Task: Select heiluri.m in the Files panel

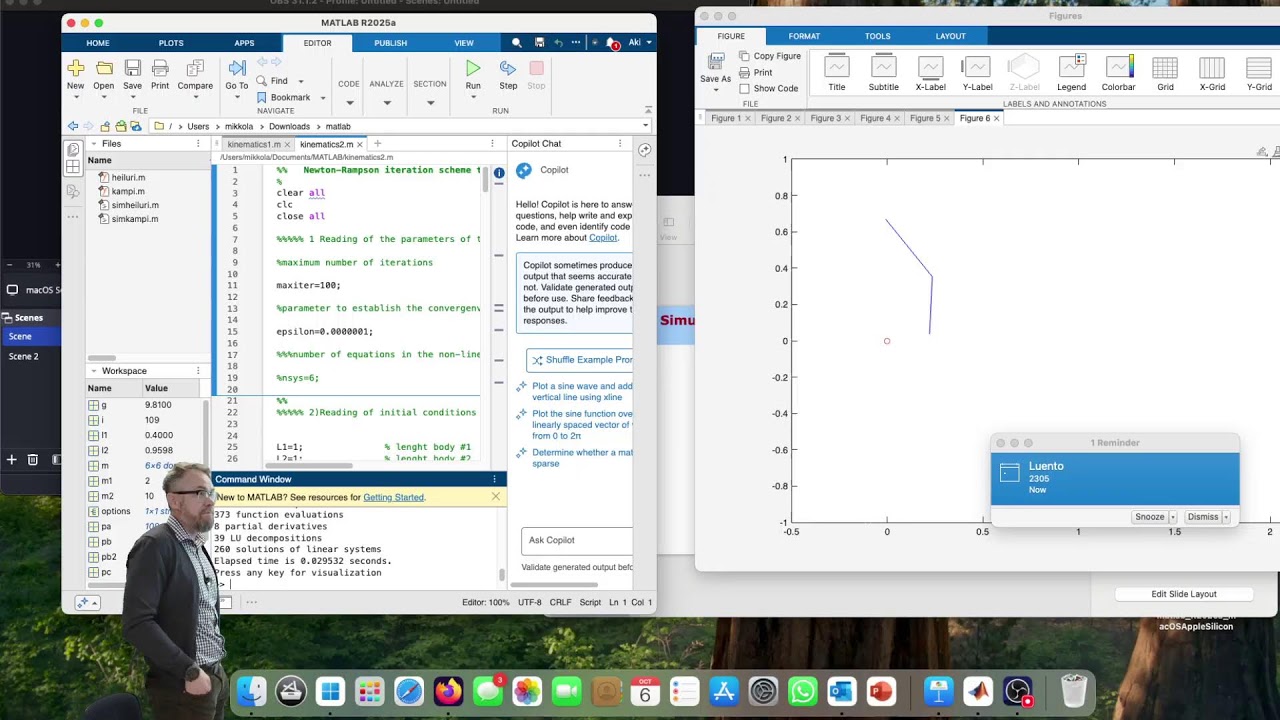Action: coord(128,177)
